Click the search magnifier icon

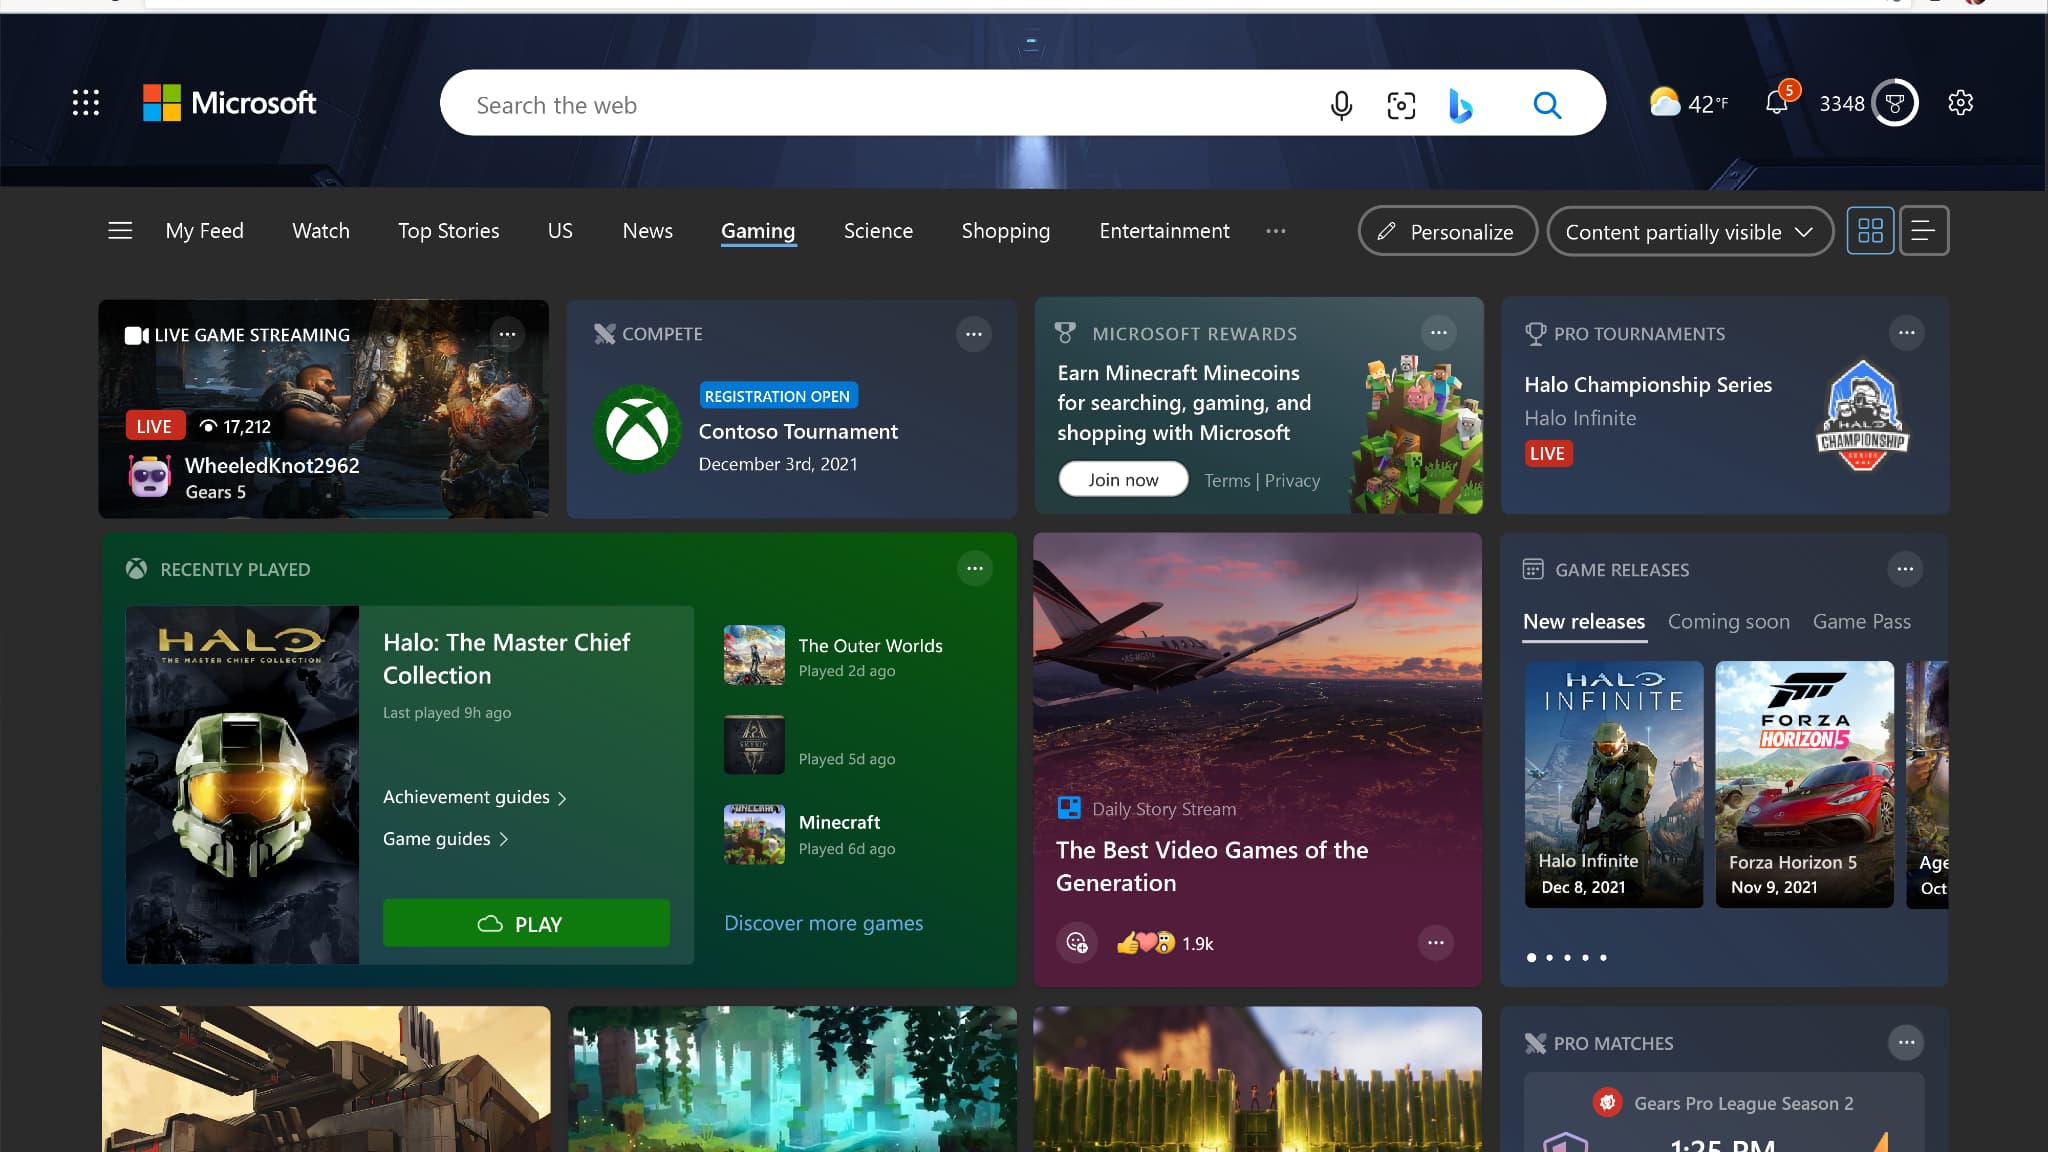[1547, 104]
